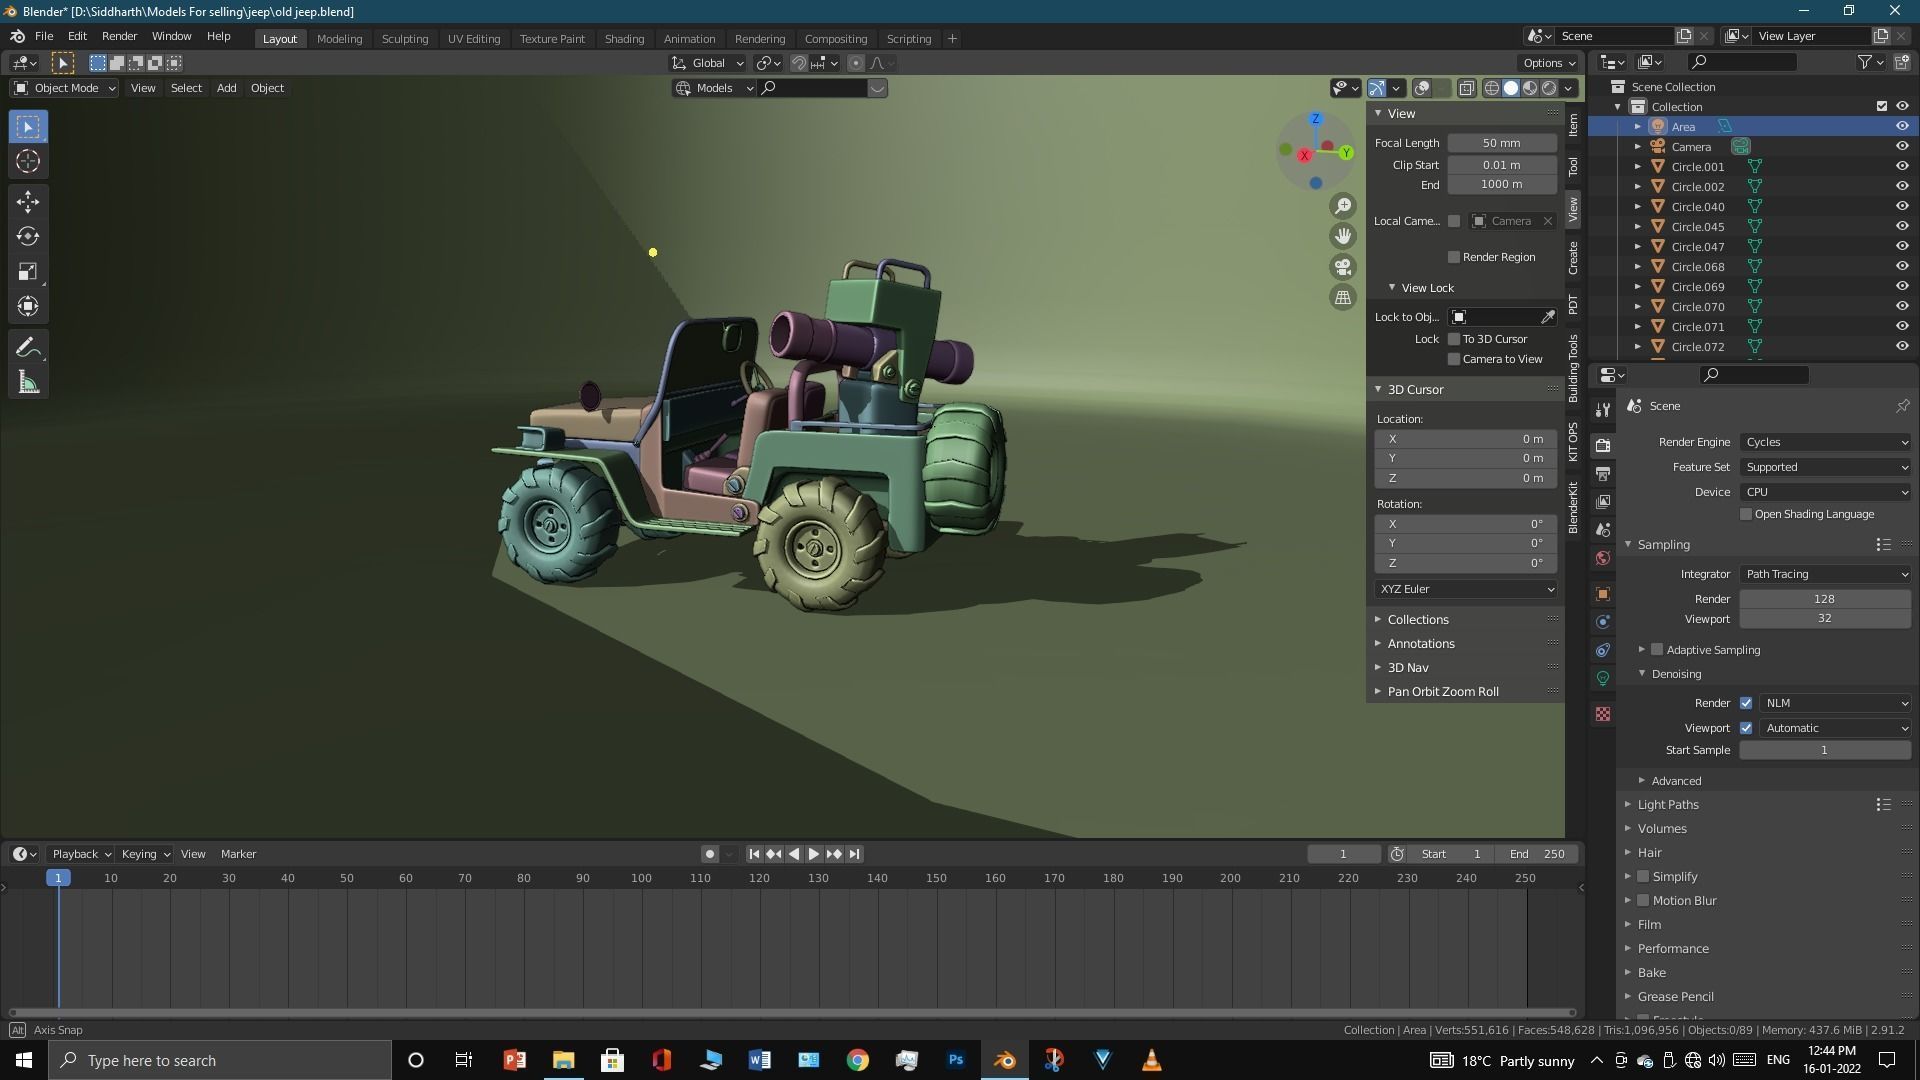Open the World properties tab icon
The height and width of the screenshot is (1080, 1920).
tap(1603, 557)
